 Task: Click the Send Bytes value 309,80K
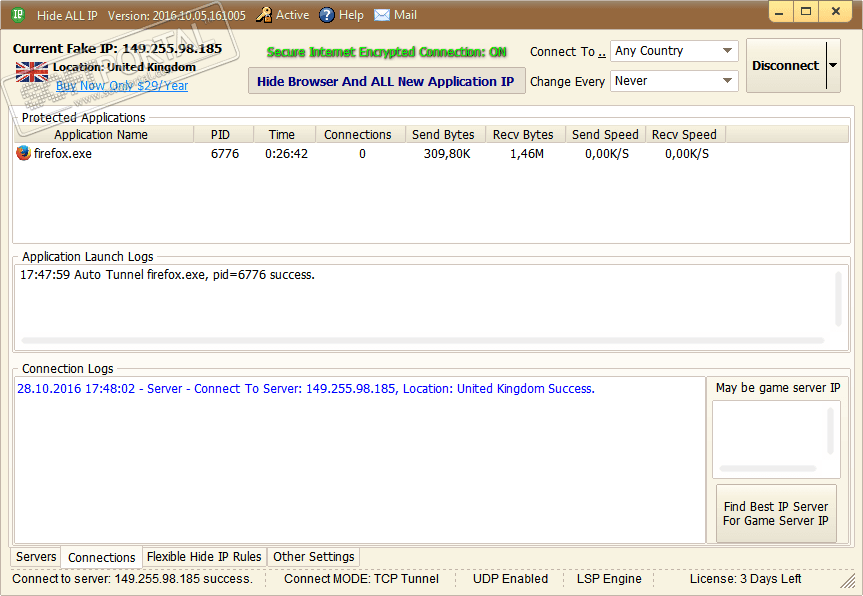447,154
